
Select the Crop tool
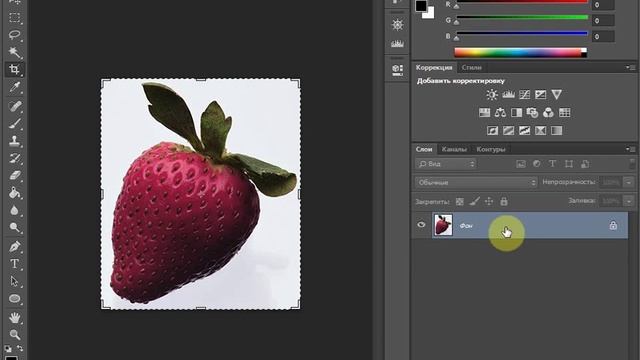pyautogui.click(x=15, y=69)
